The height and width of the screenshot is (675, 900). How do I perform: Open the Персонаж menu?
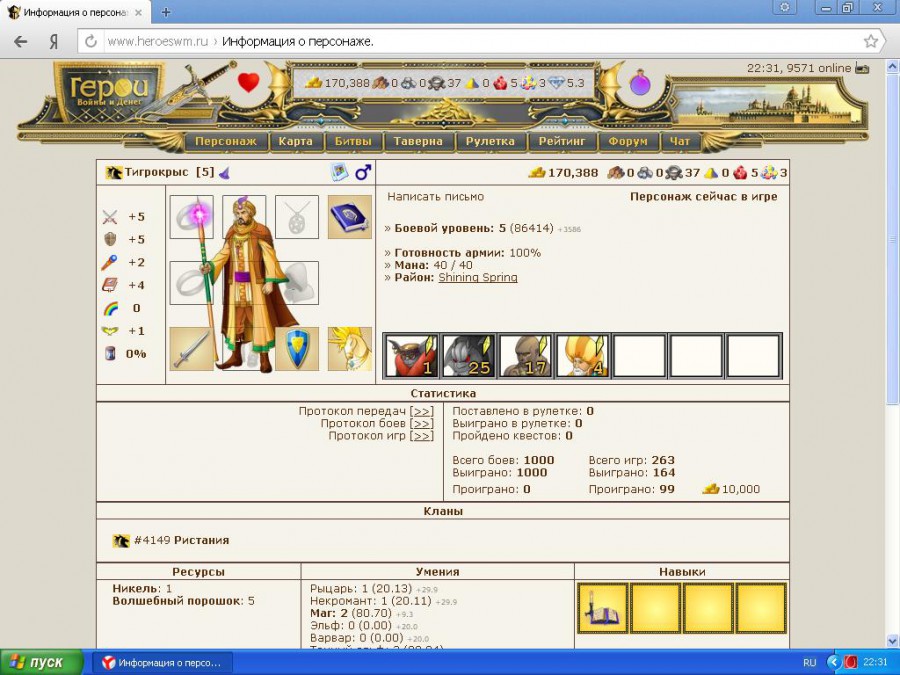point(226,141)
